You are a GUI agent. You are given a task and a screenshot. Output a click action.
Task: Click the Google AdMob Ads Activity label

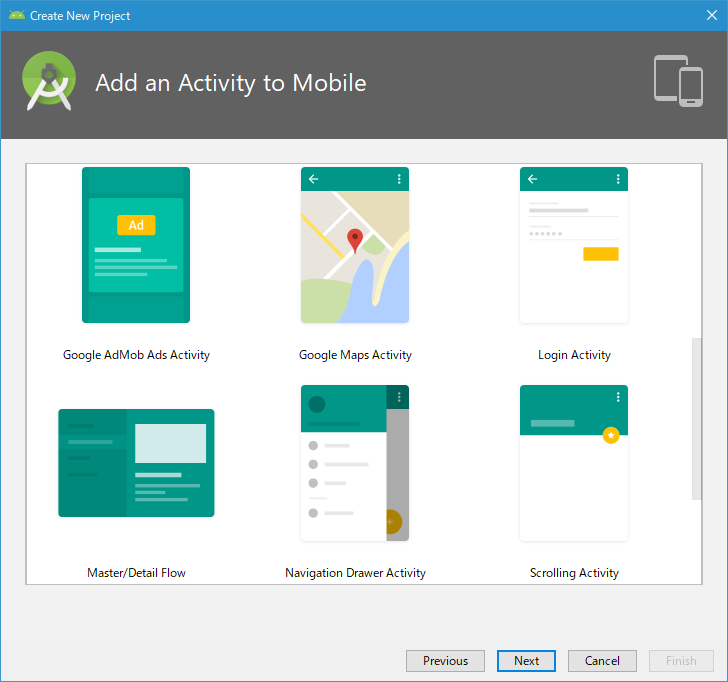pos(136,355)
